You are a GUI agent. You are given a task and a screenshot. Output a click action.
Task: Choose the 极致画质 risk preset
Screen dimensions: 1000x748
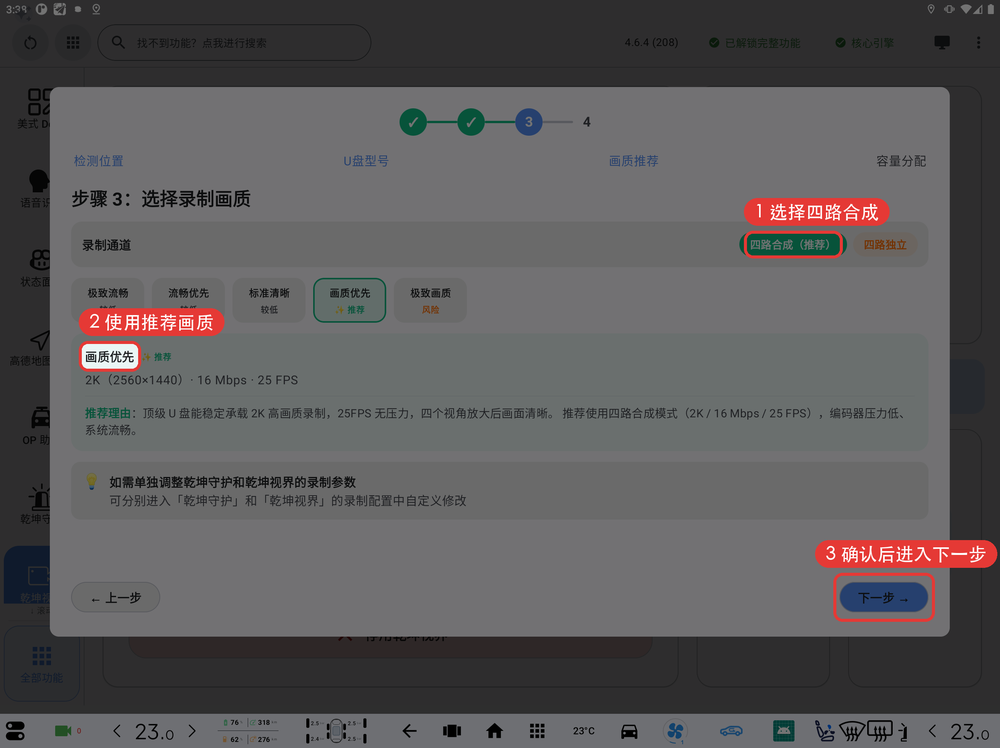[430, 300]
